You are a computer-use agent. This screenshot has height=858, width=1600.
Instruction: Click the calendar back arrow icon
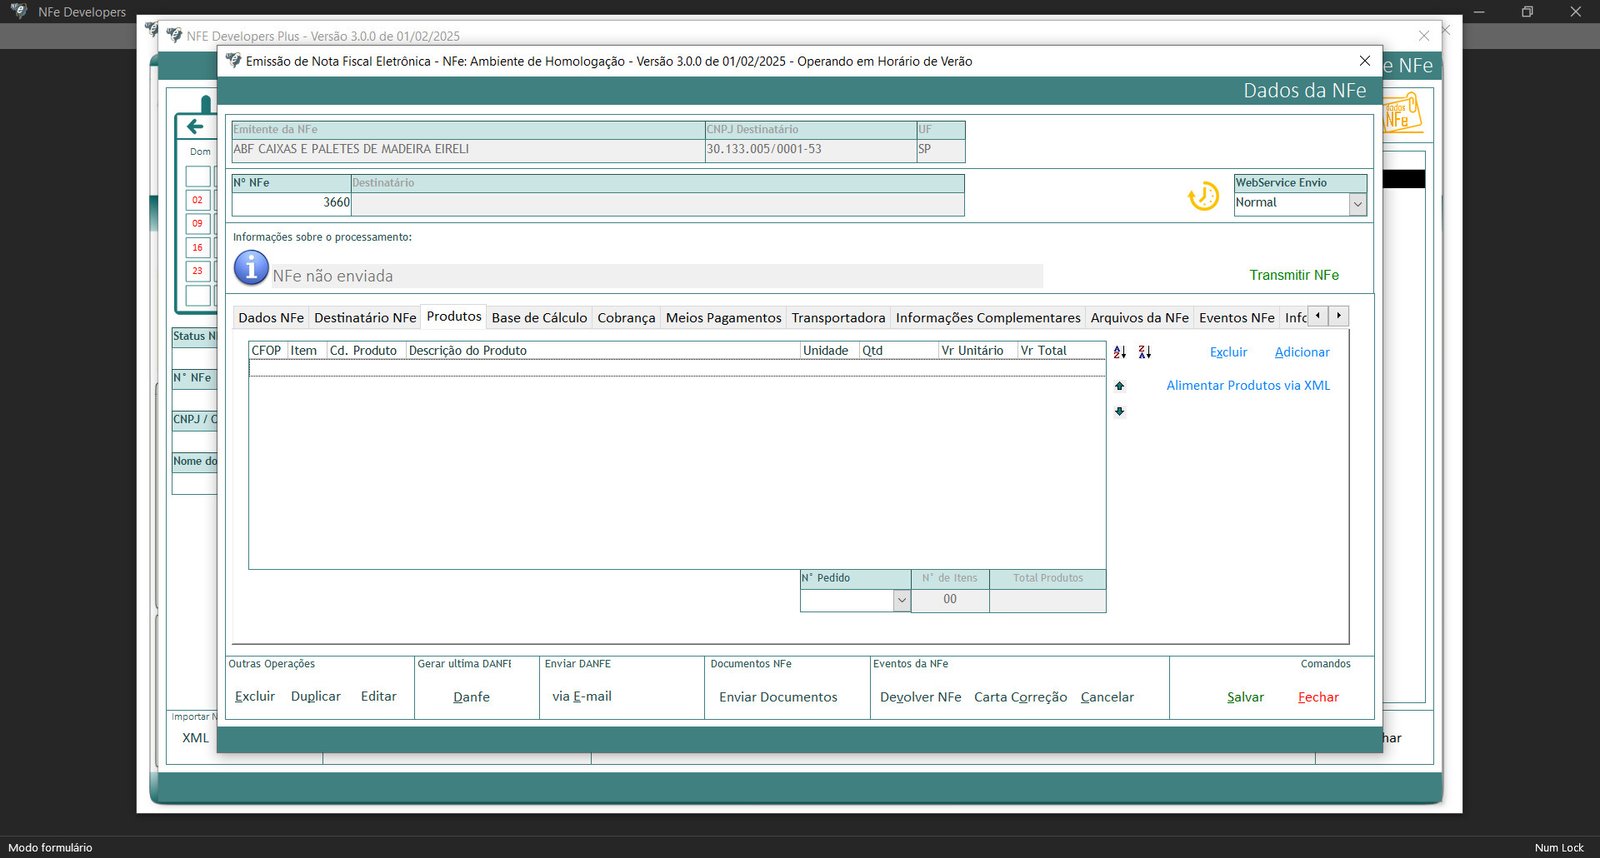point(195,126)
